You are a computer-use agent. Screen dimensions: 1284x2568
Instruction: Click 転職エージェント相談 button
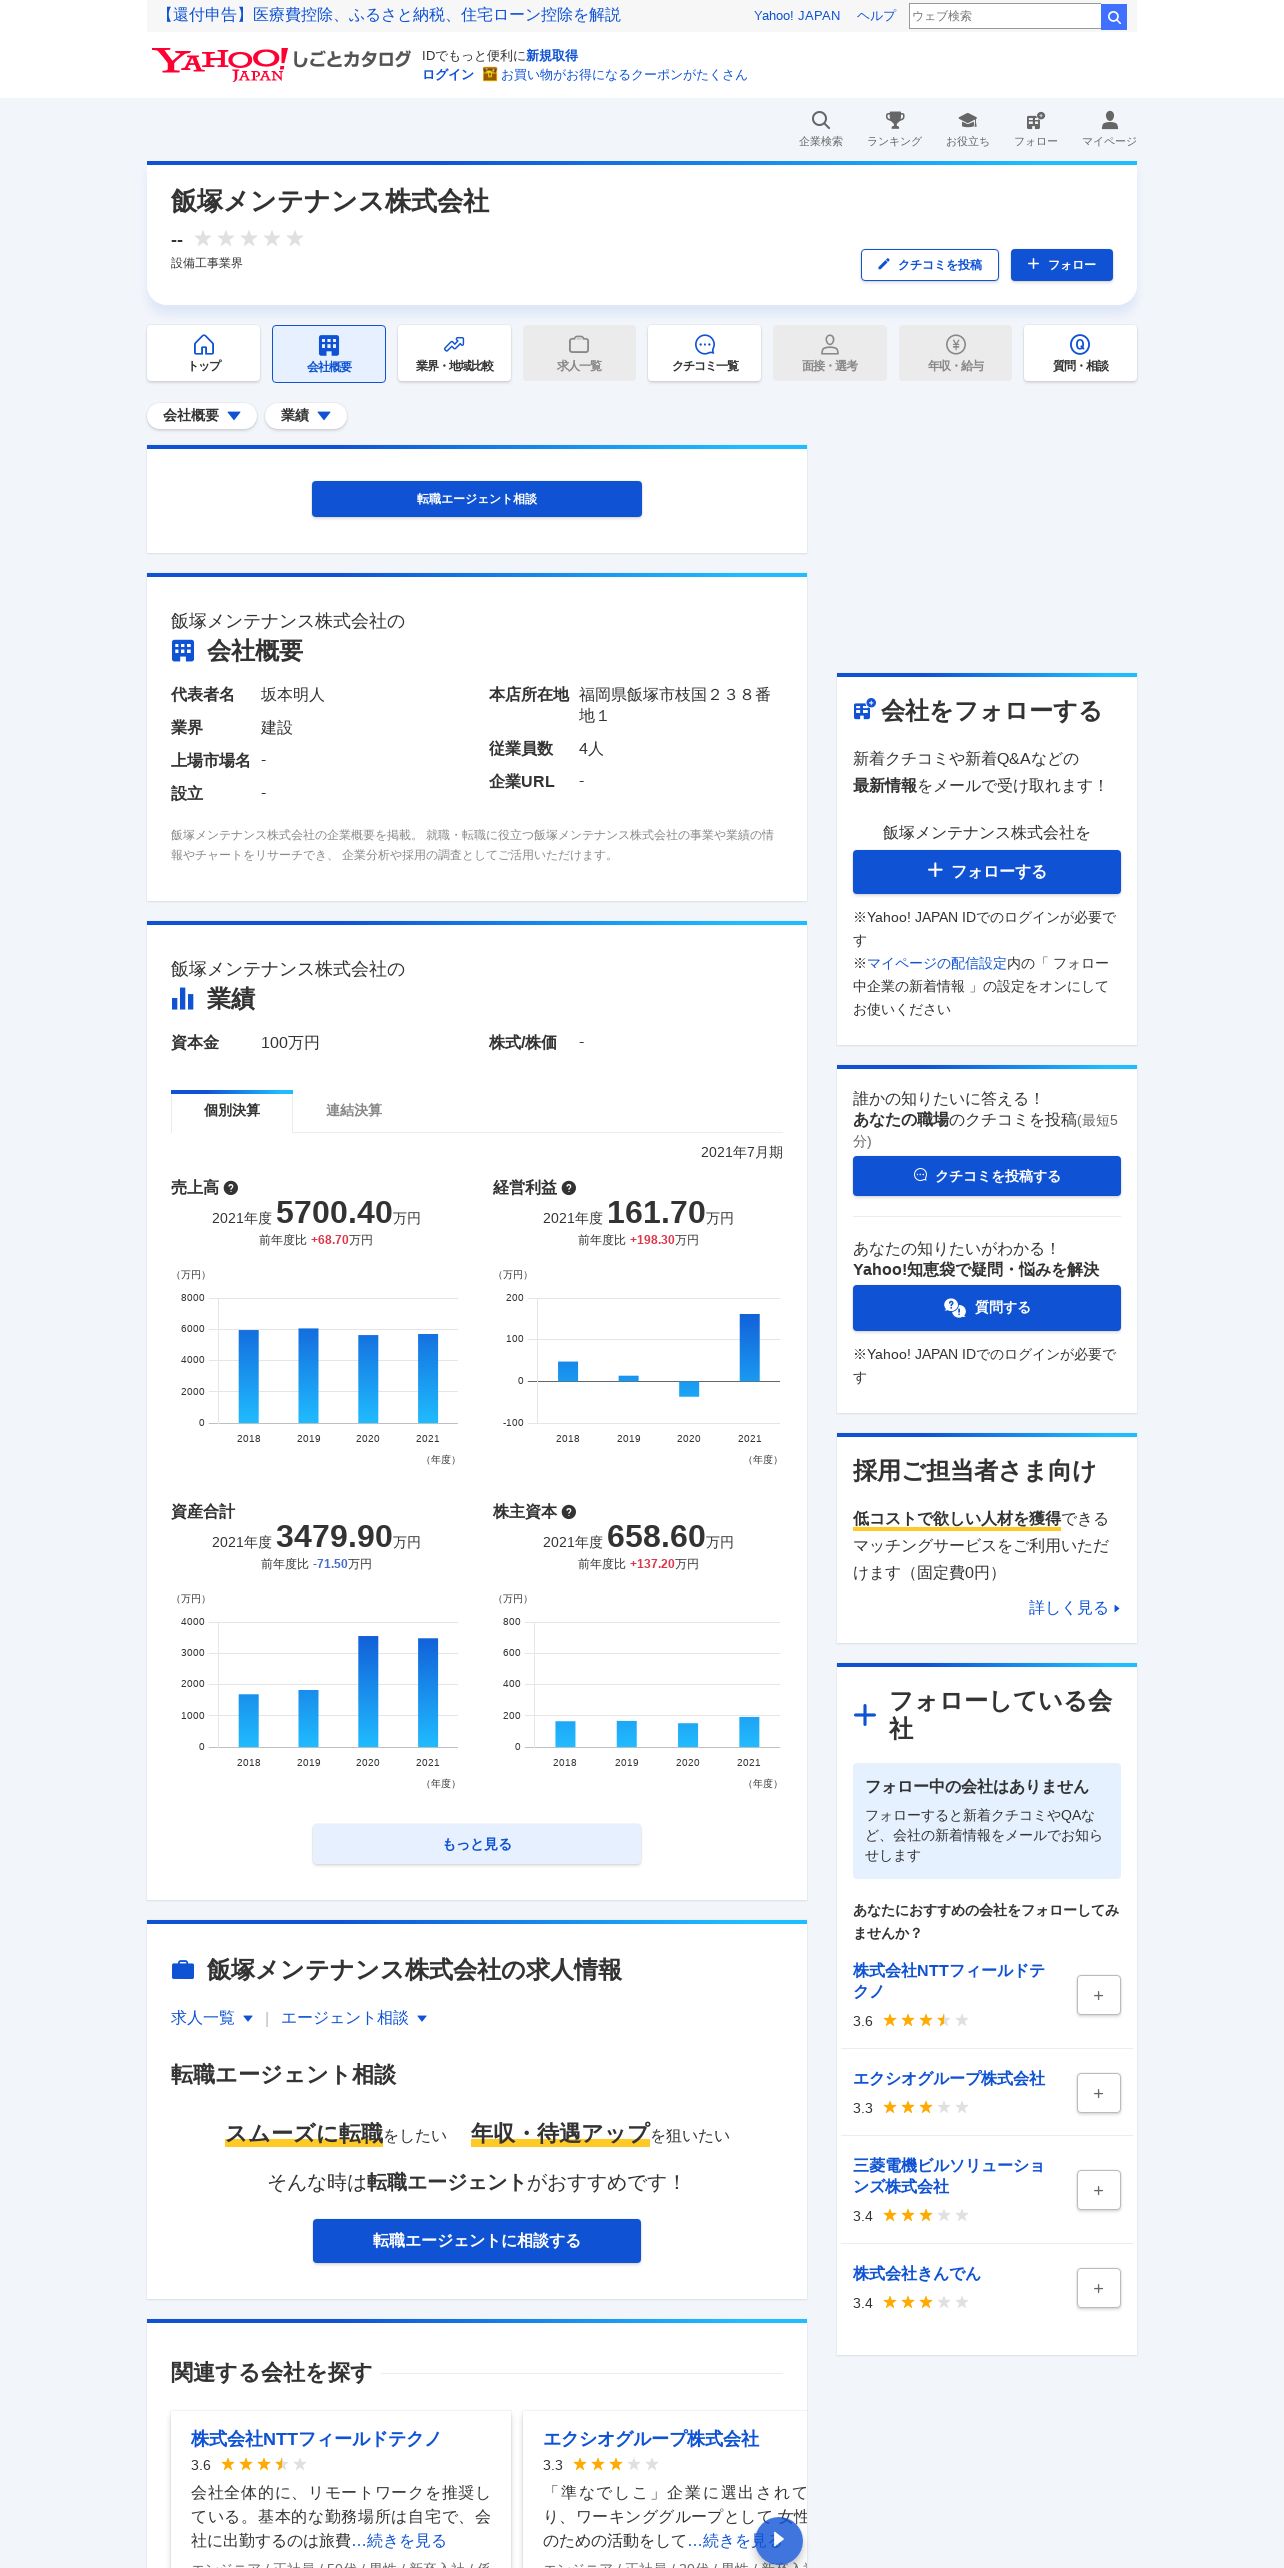tap(477, 499)
